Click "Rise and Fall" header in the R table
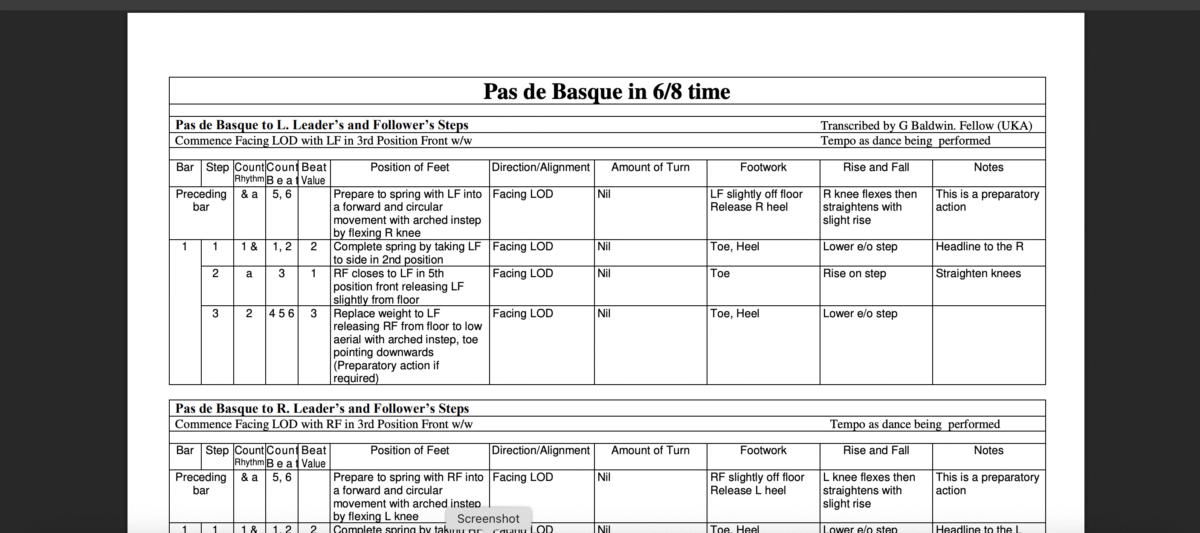Screen dimensions: 1200x533 pyautogui.click(x=876, y=451)
